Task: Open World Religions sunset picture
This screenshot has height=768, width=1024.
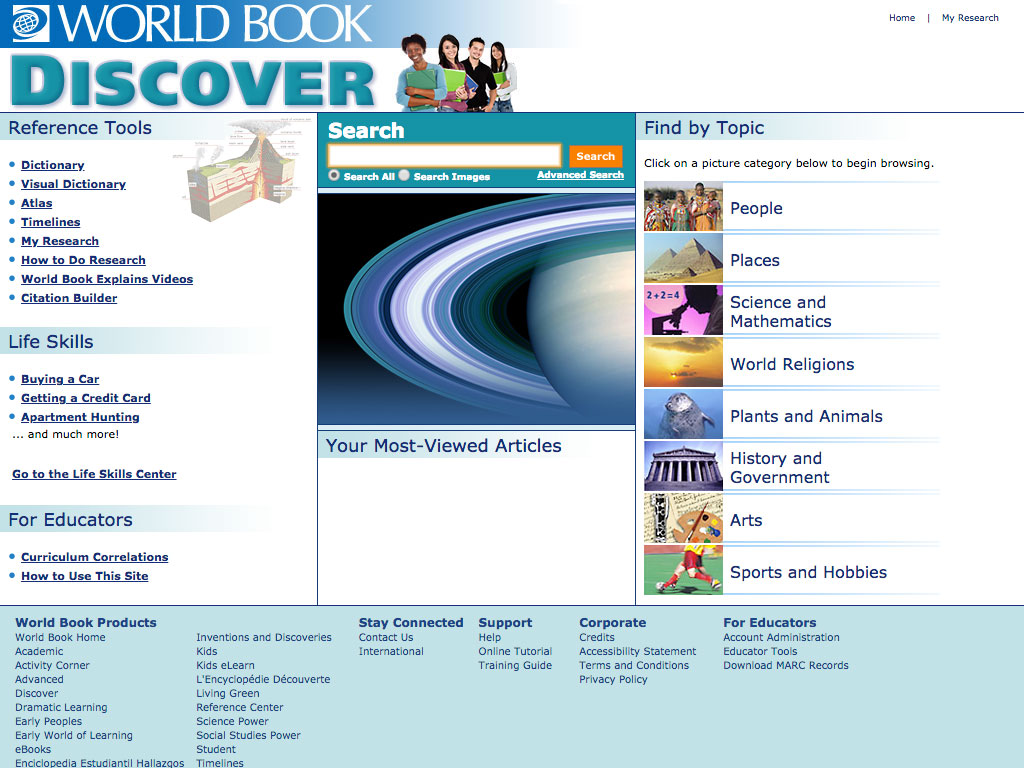Action: (x=683, y=362)
